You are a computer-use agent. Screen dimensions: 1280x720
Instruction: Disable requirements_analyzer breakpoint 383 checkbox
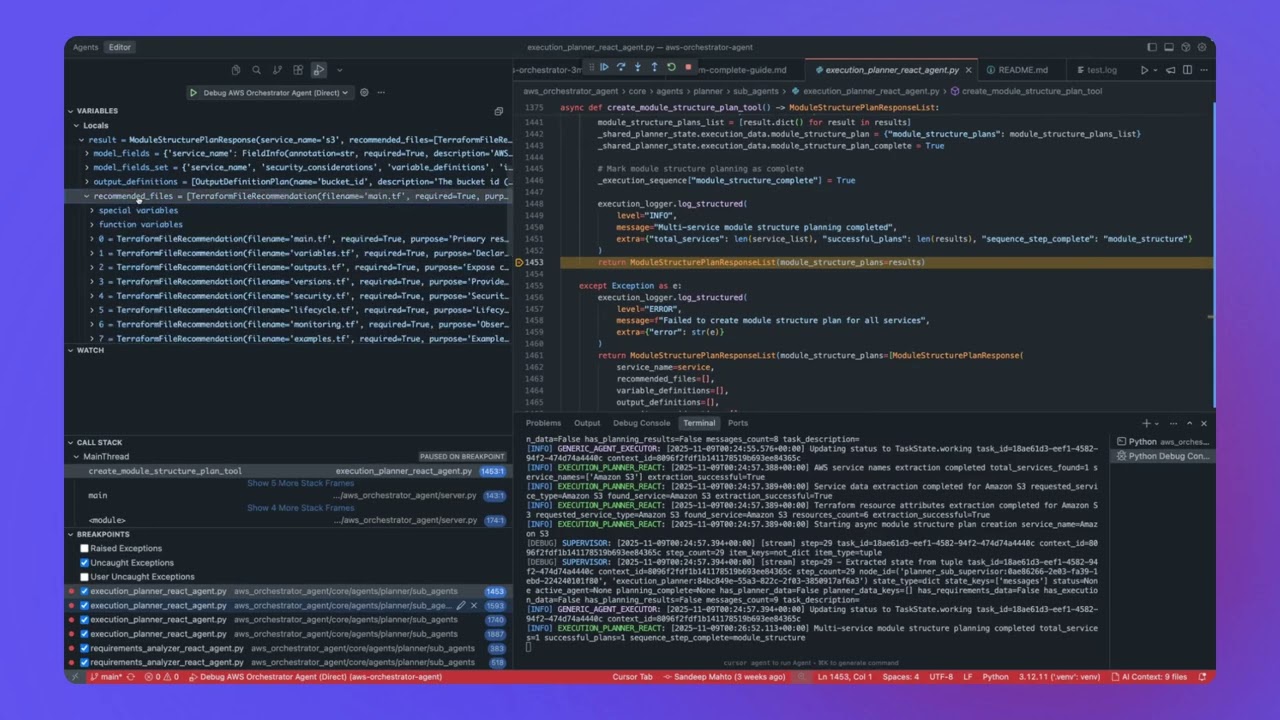point(84,648)
